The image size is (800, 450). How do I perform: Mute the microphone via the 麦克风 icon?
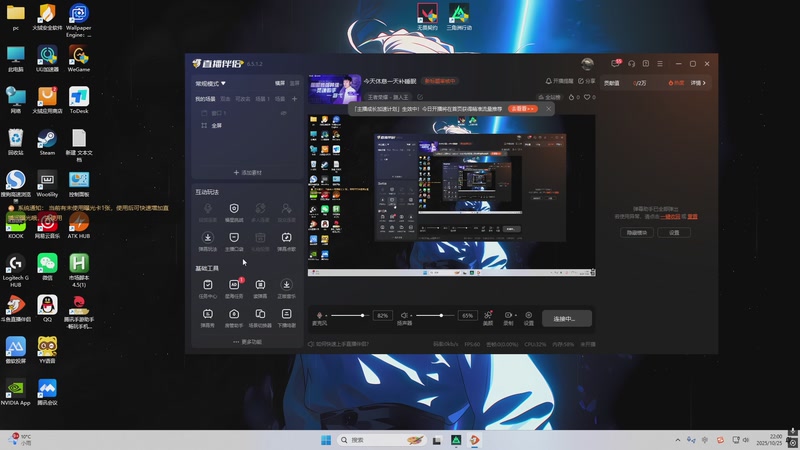(x=319, y=315)
